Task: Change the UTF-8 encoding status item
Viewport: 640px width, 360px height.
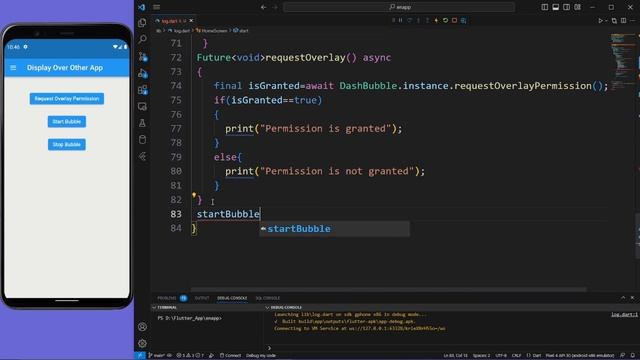Action: click(501, 356)
